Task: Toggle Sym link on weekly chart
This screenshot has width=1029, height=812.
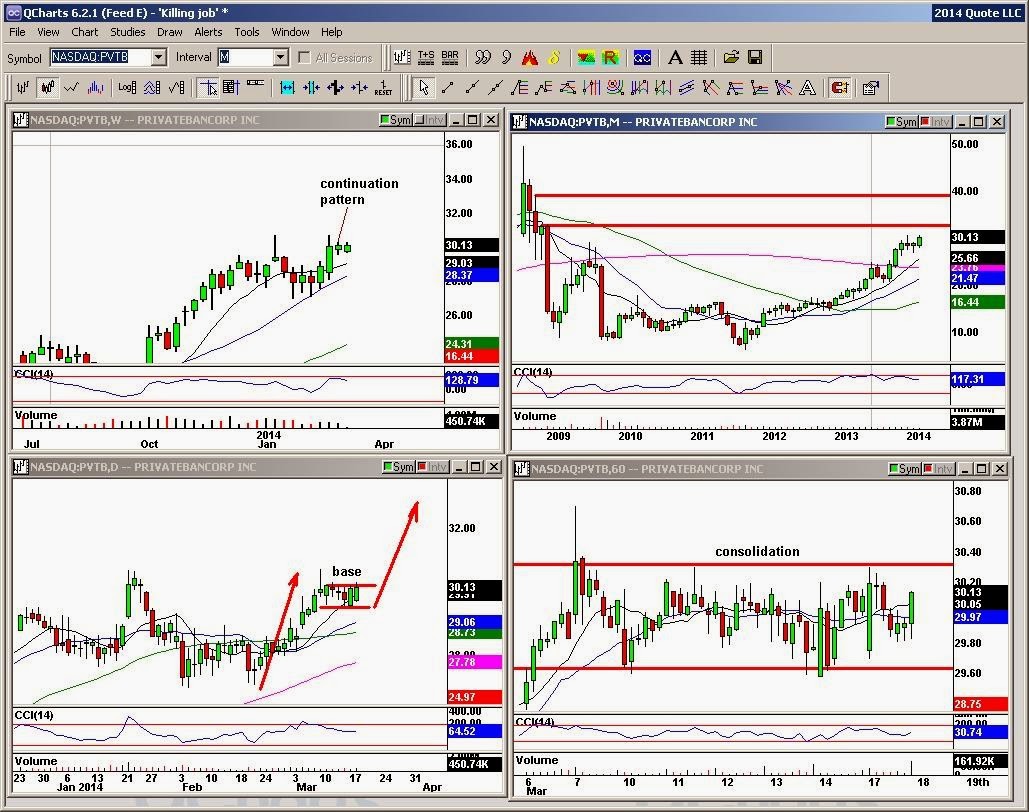Action: [395, 119]
